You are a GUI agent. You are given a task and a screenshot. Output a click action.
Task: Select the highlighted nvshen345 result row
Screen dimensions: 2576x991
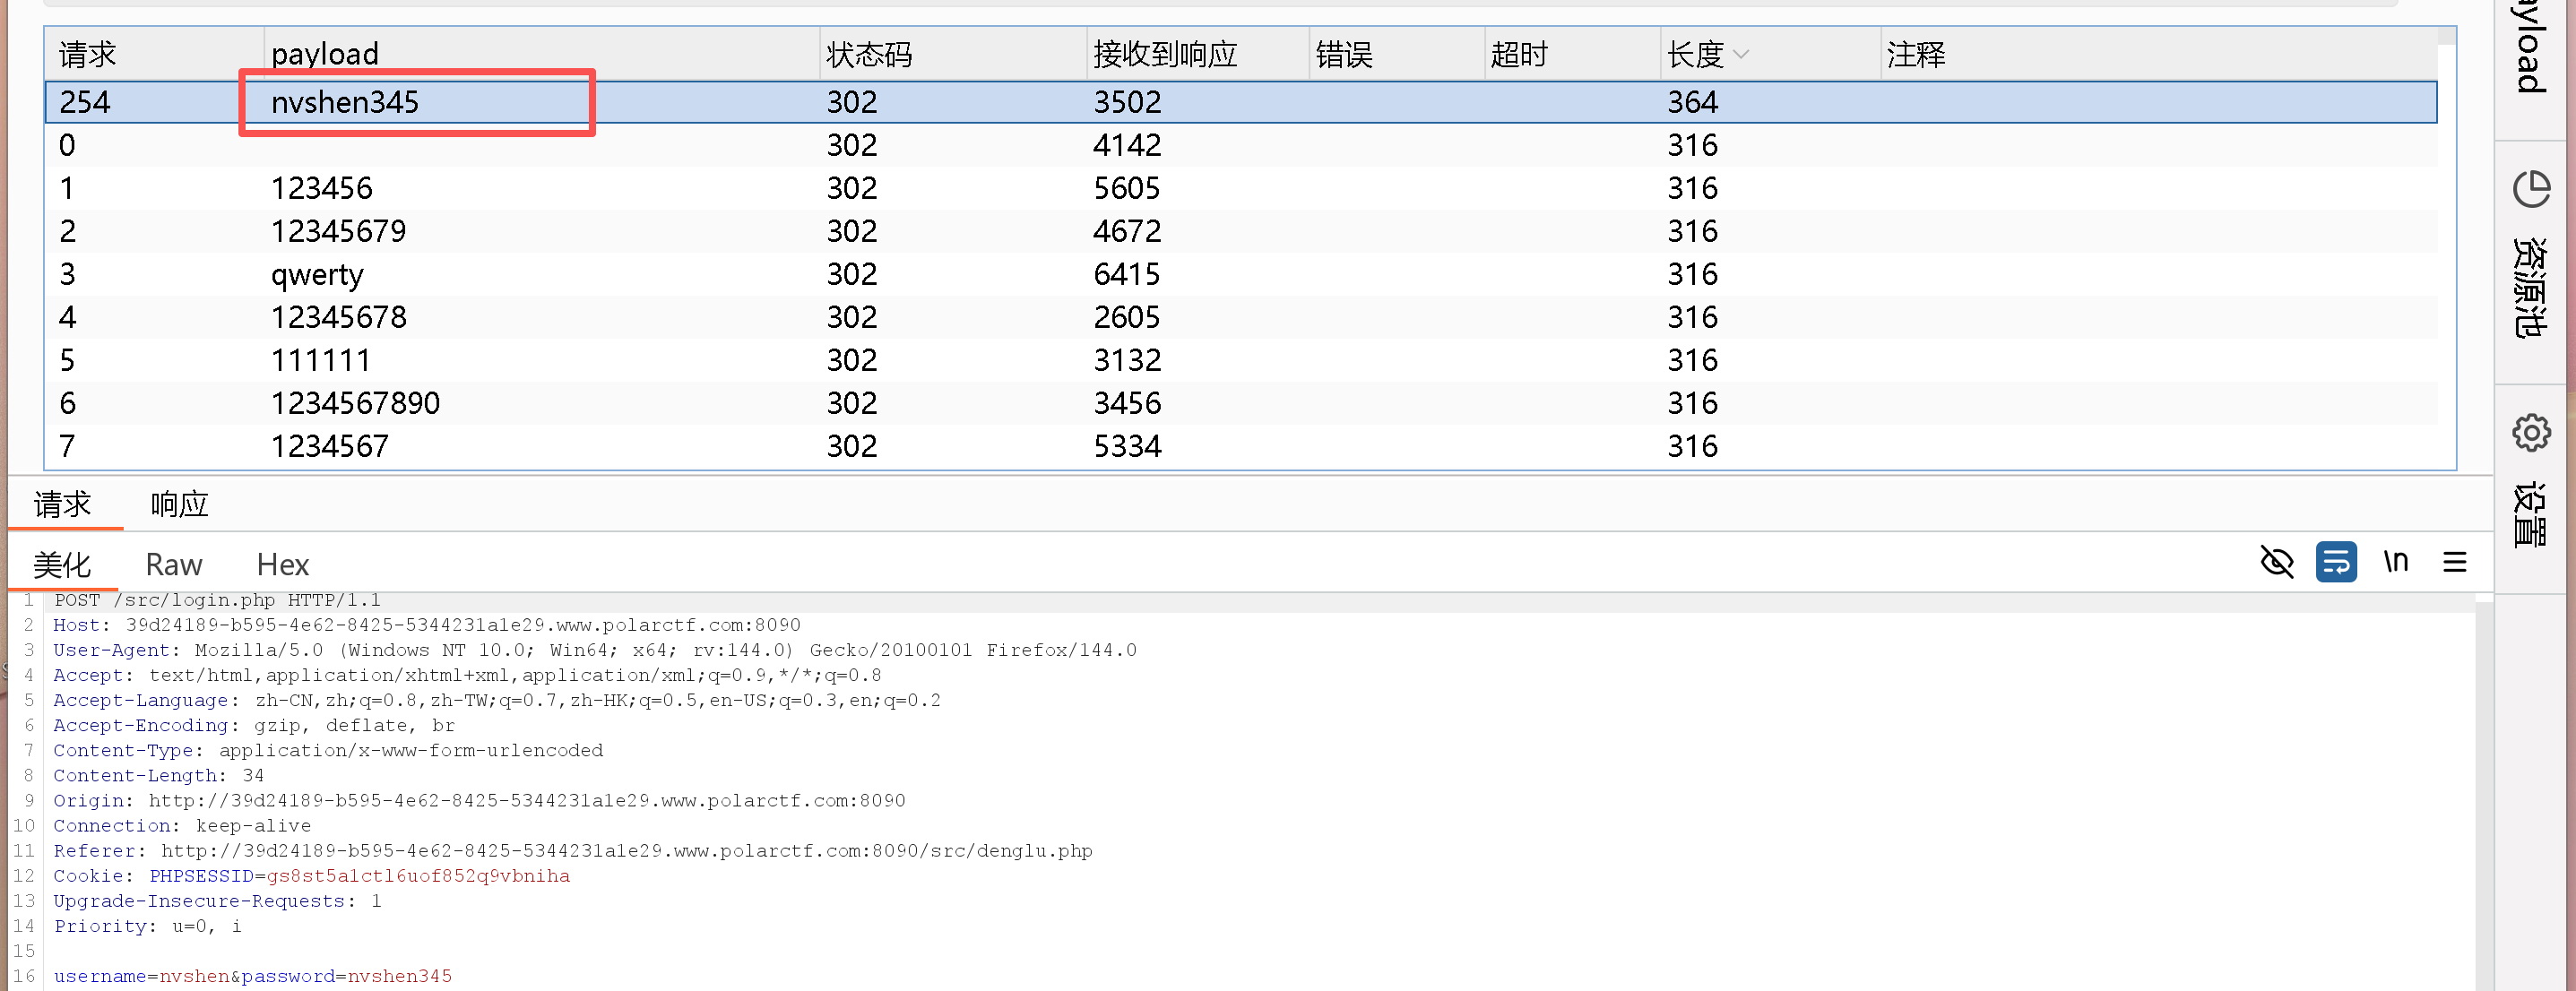pos(344,102)
